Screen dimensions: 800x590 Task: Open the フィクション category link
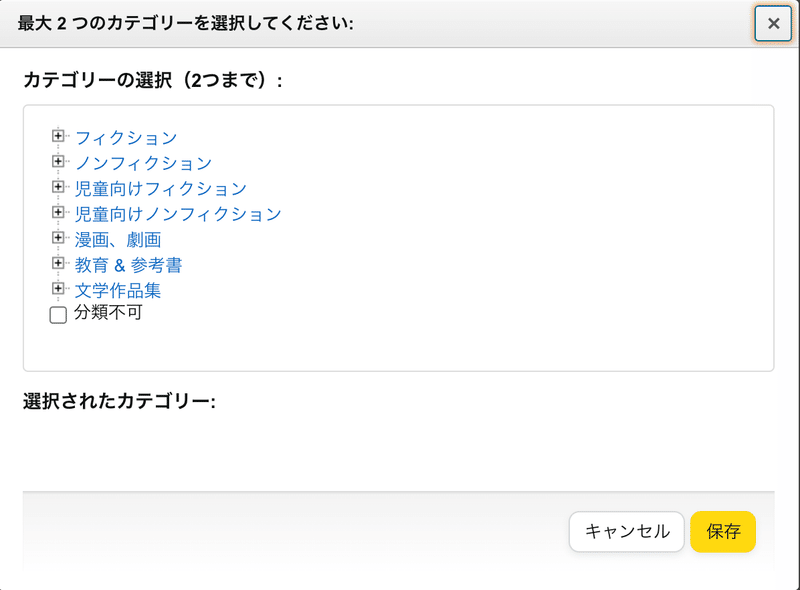(x=126, y=138)
